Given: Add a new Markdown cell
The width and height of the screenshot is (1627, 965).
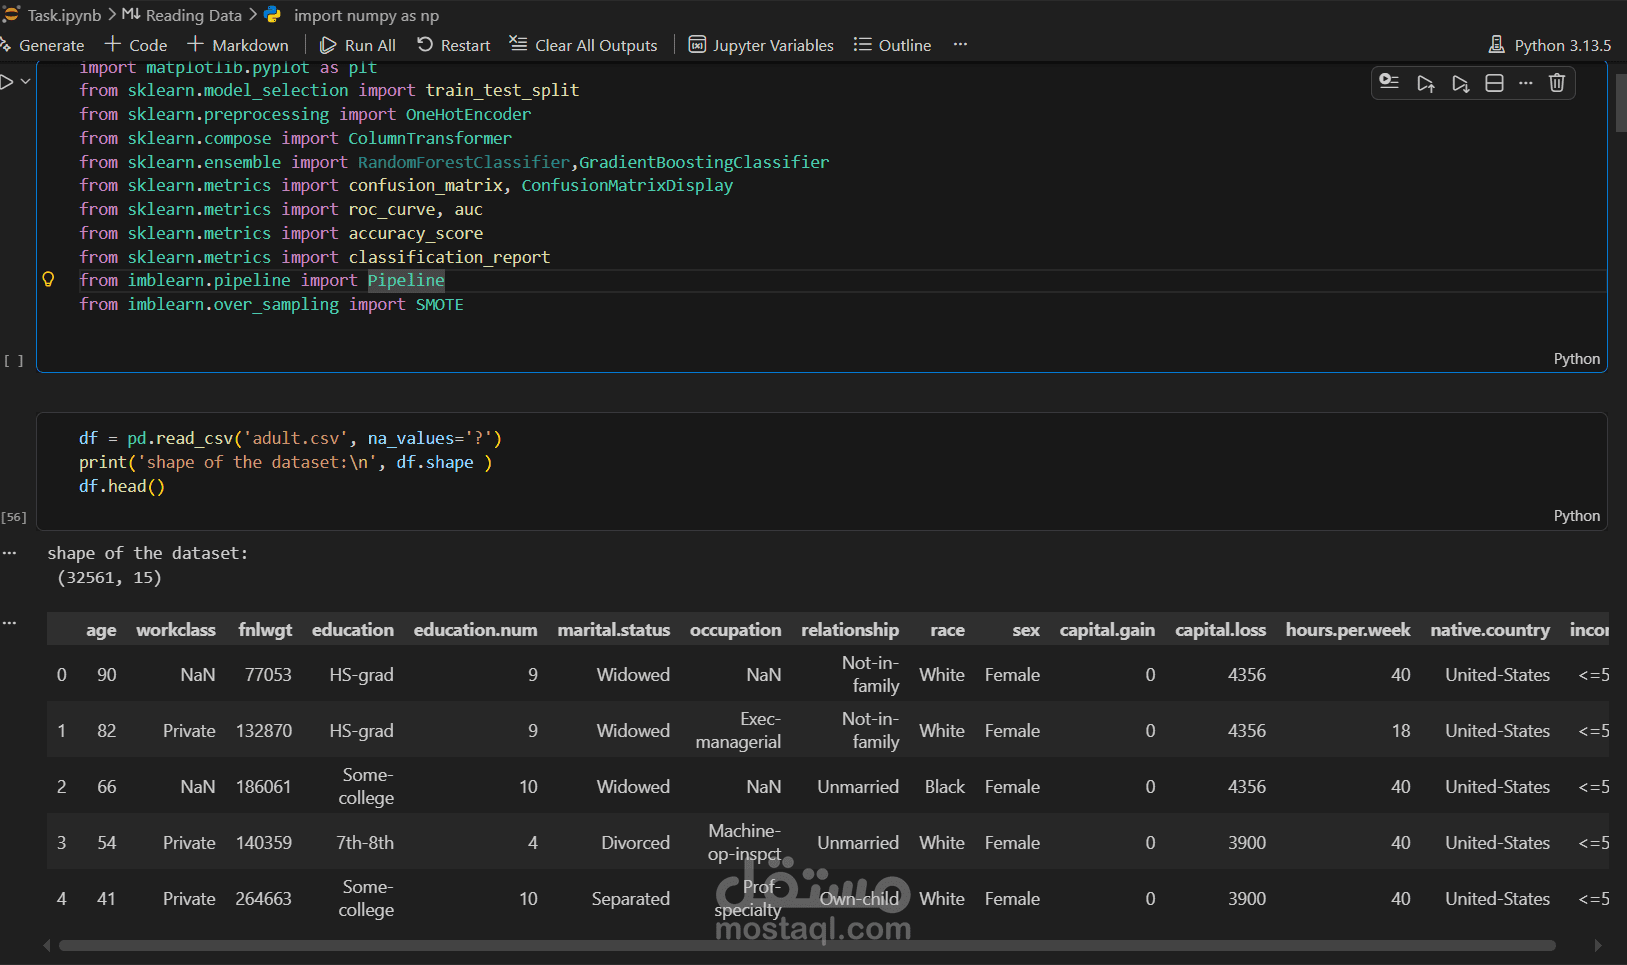Looking at the screenshot, I should 238,45.
